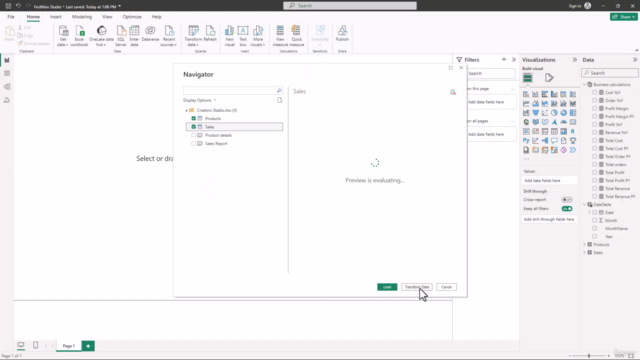Open the Help ribbon tab
The height and width of the screenshot is (360, 640).
[156, 17]
